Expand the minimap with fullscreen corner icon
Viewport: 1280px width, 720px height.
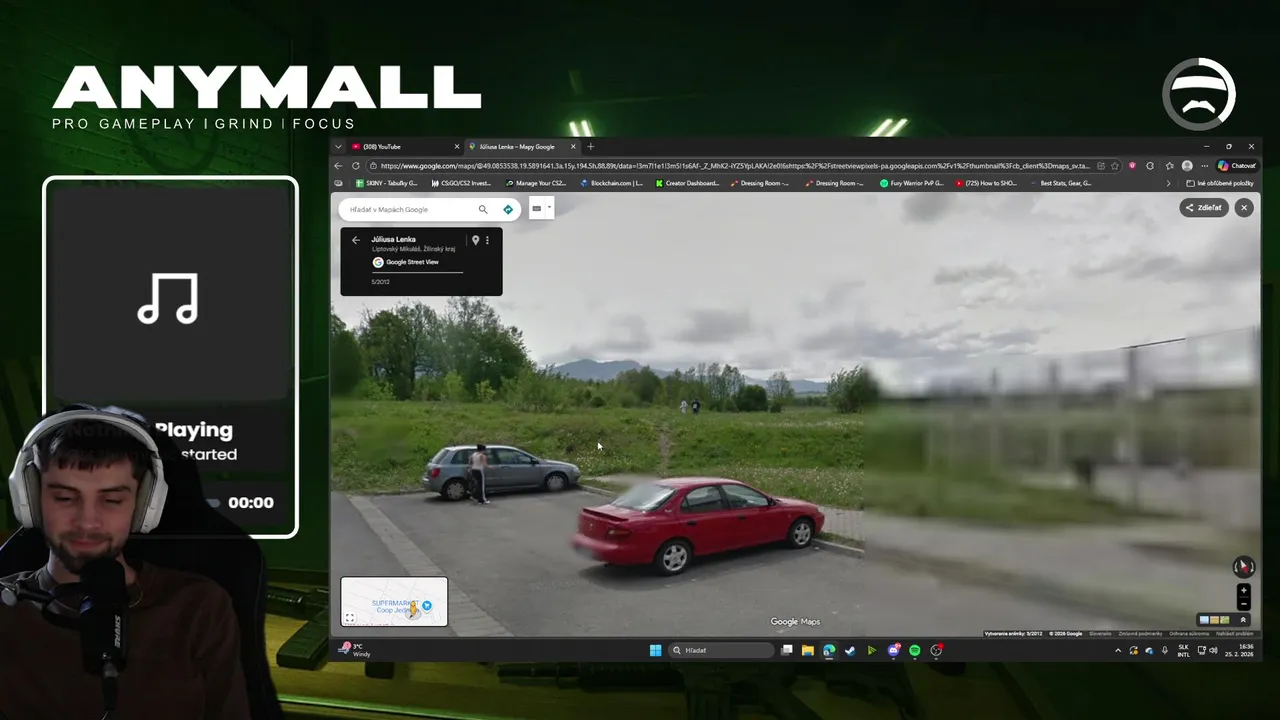click(x=350, y=618)
